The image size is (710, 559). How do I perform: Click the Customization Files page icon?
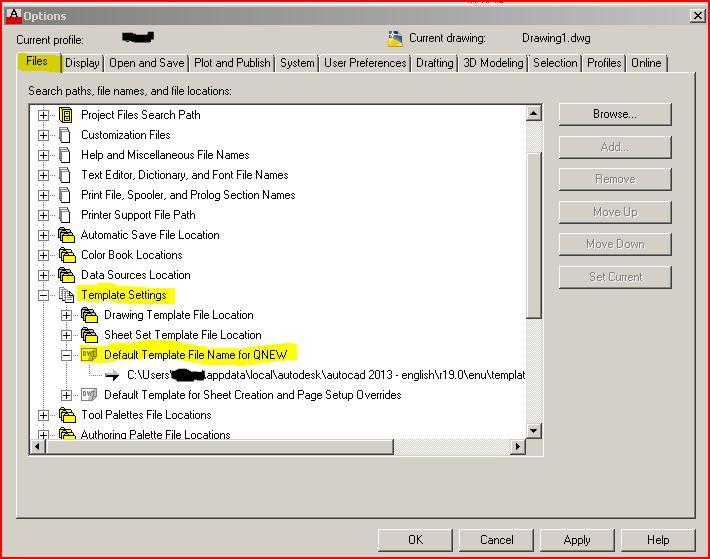coord(65,135)
